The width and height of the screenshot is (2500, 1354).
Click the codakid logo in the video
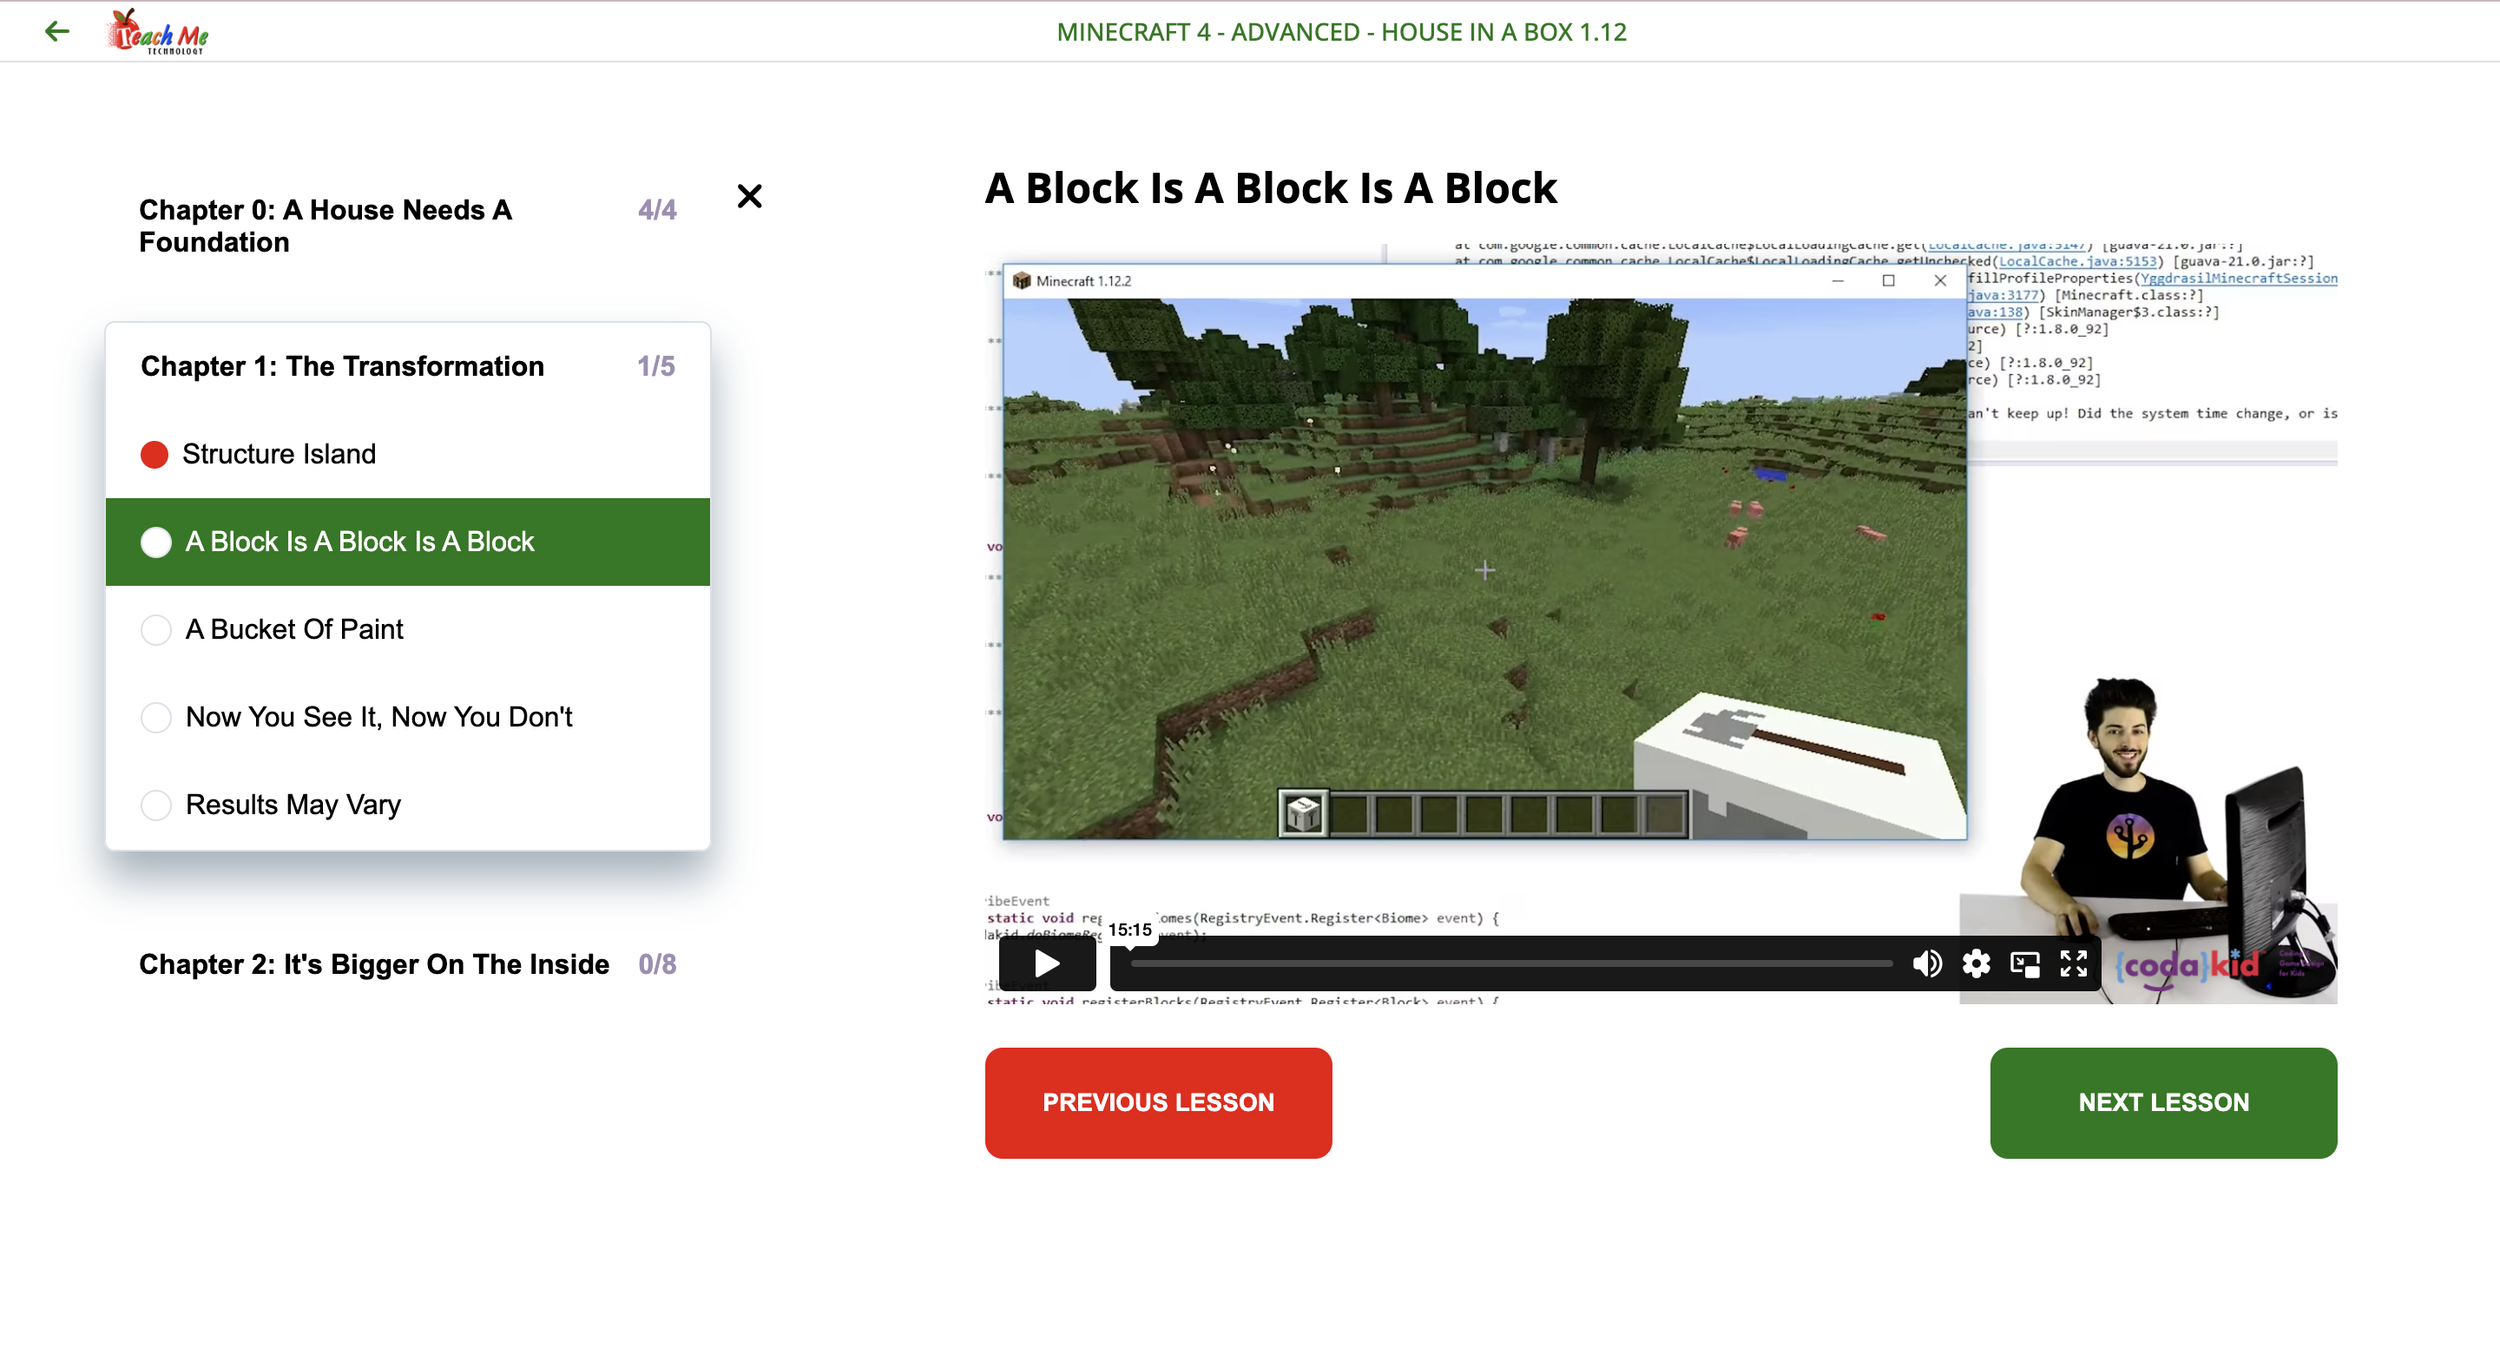click(2186, 966)
